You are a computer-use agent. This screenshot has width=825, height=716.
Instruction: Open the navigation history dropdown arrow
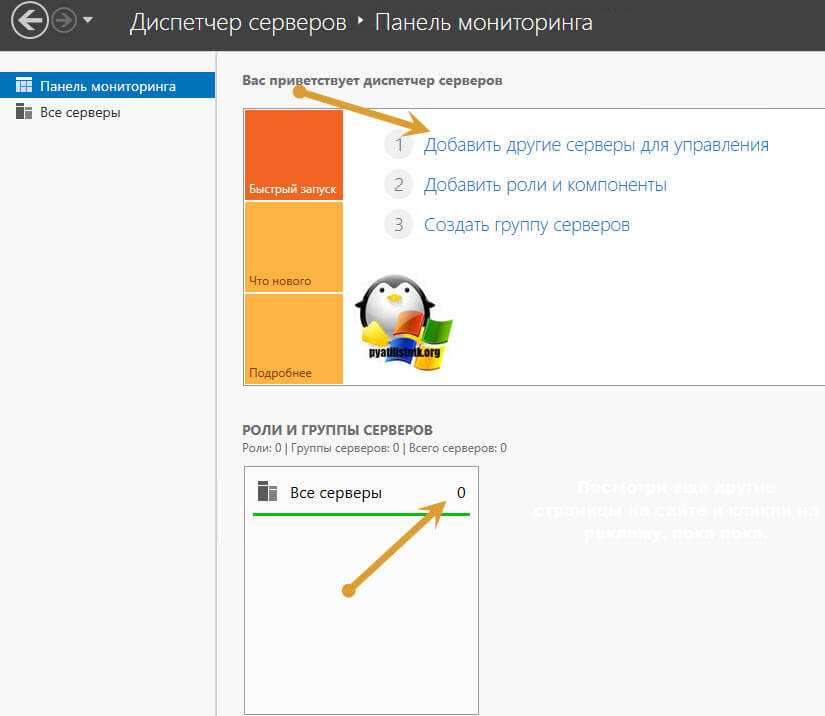[x=88, y=21]
